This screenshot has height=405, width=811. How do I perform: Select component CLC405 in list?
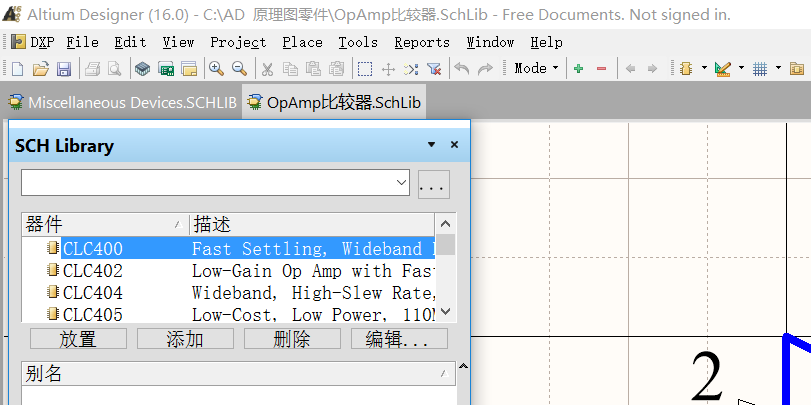[x=229, y=313]
